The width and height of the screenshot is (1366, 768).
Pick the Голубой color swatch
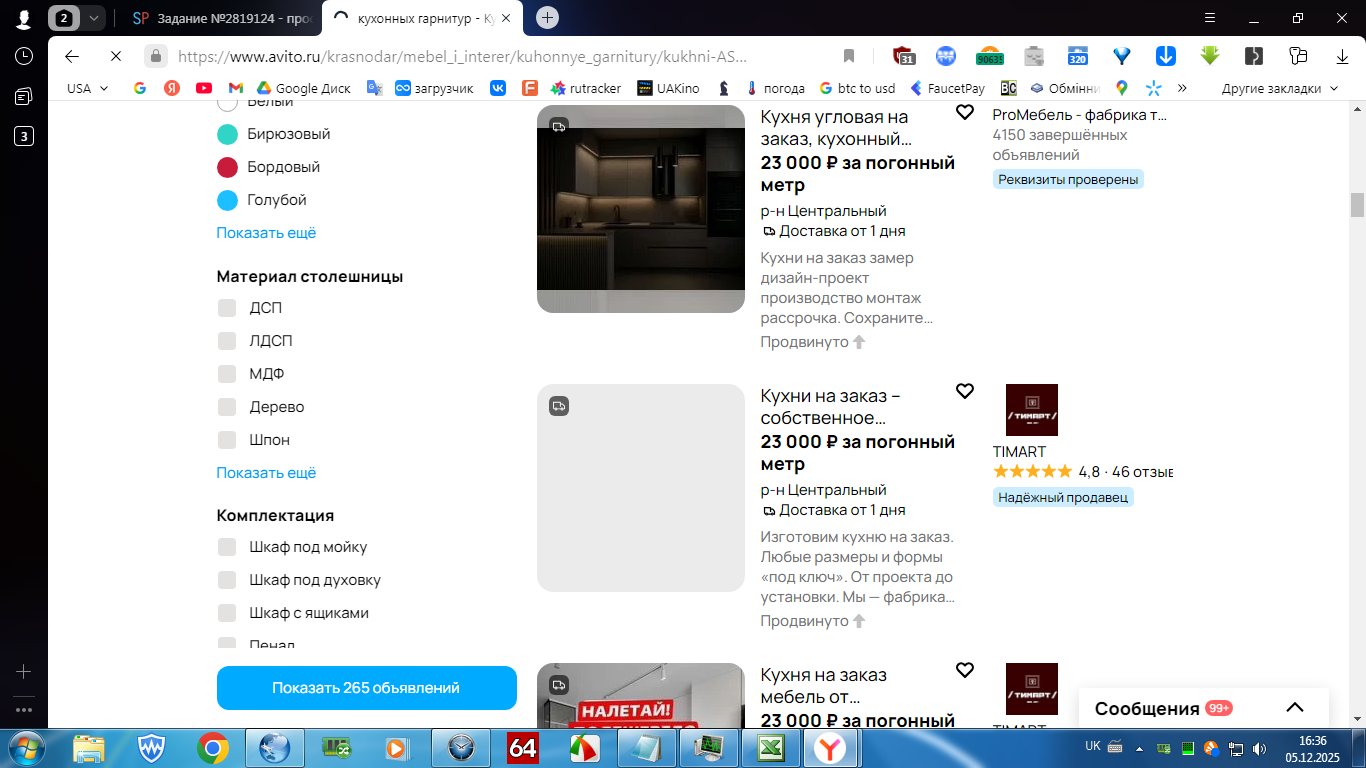point(228,200)
